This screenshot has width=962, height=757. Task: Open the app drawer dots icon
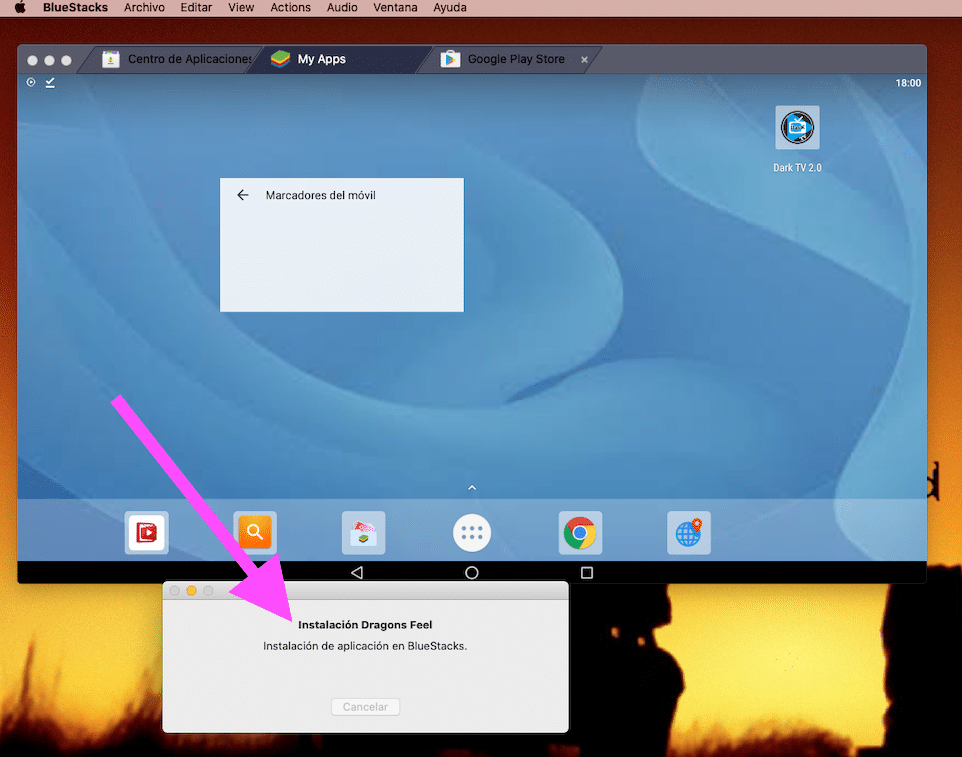pos(471,532)
